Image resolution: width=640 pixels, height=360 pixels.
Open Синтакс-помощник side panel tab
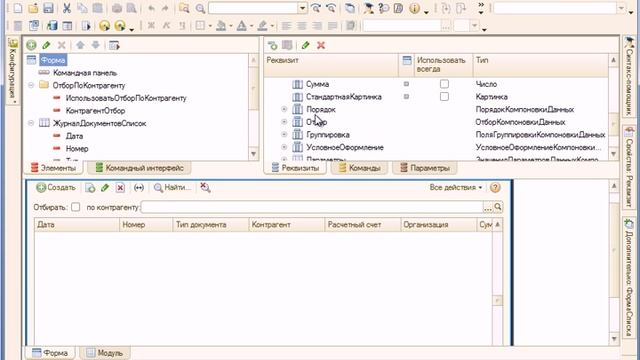[x=629, y=77]
